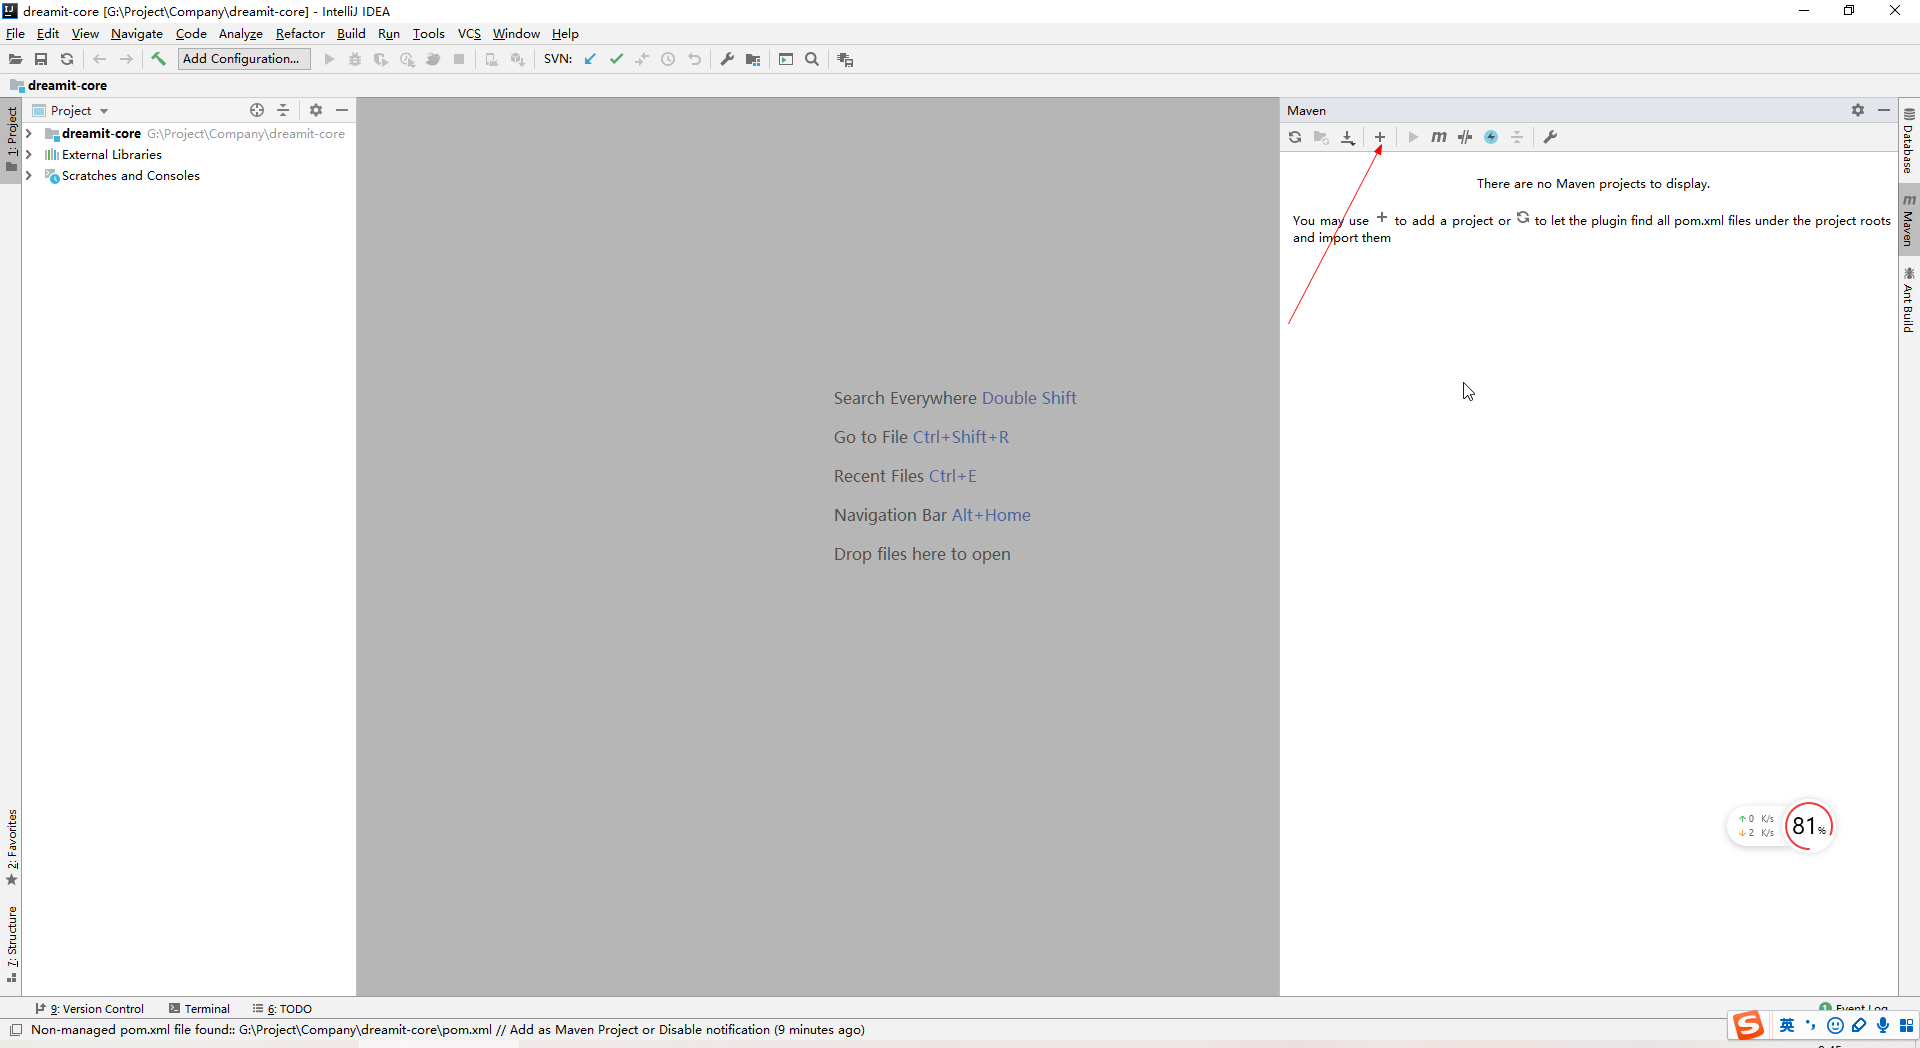Image resolution: width=1920 pixels, height=1048 pixels.
Task: Click the 81% memory usage floating widget
Action: coord(1809,826)
